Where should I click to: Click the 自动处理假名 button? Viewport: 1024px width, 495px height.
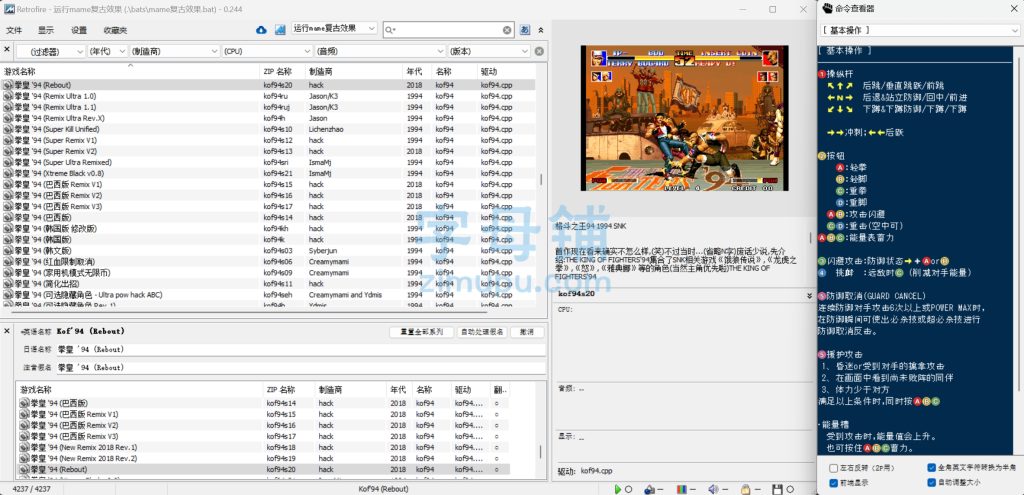[x=482, y=332]
